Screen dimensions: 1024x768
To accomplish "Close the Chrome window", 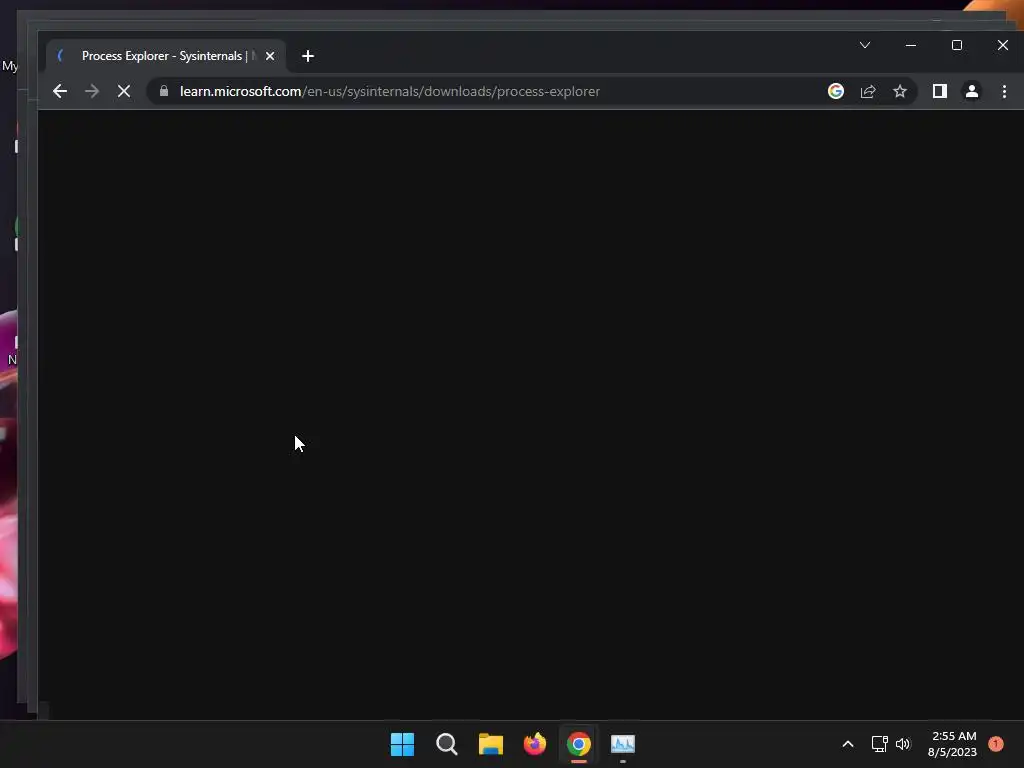I will [x=1002, y=45].
